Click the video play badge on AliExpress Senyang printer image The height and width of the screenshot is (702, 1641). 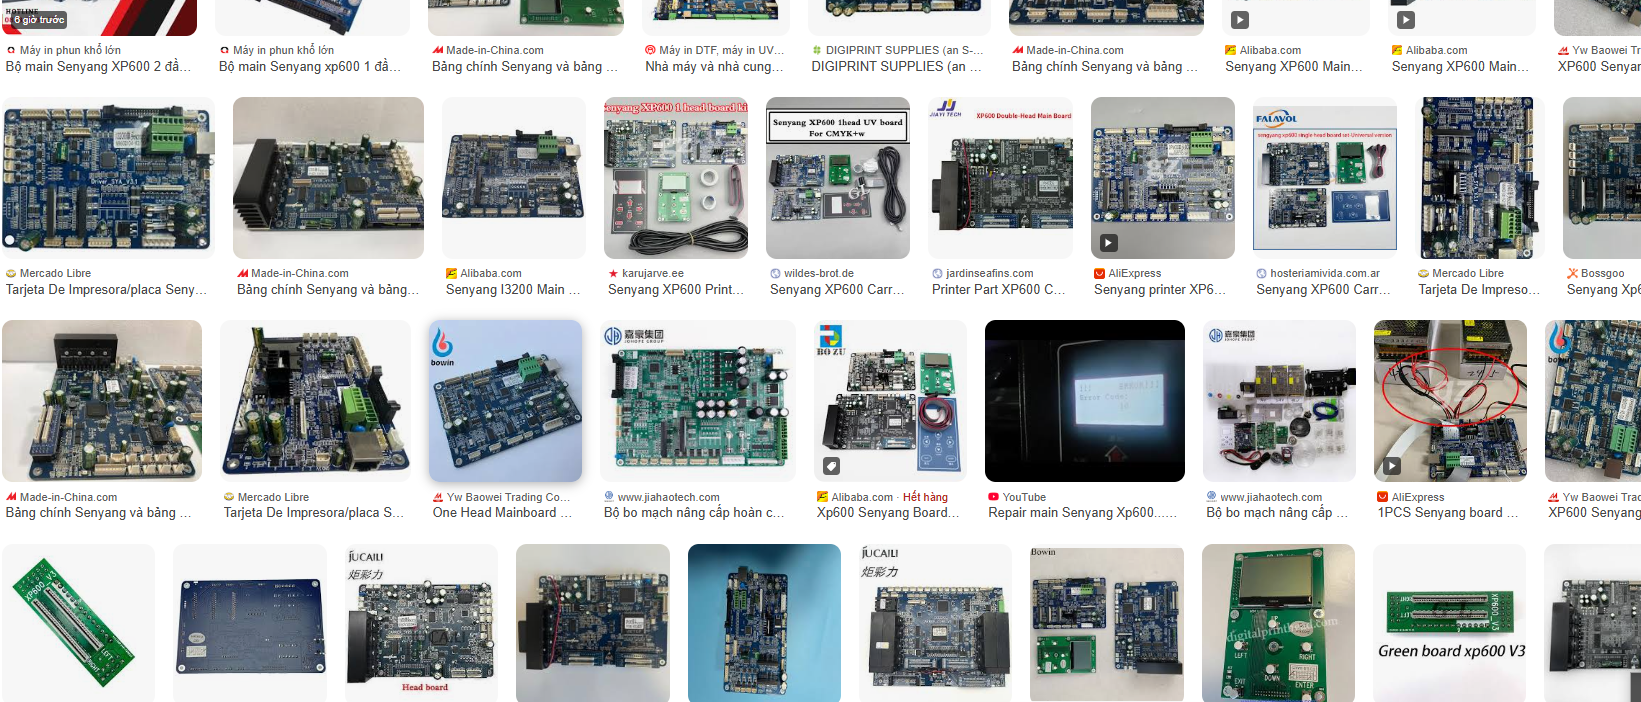(1108, 243)
